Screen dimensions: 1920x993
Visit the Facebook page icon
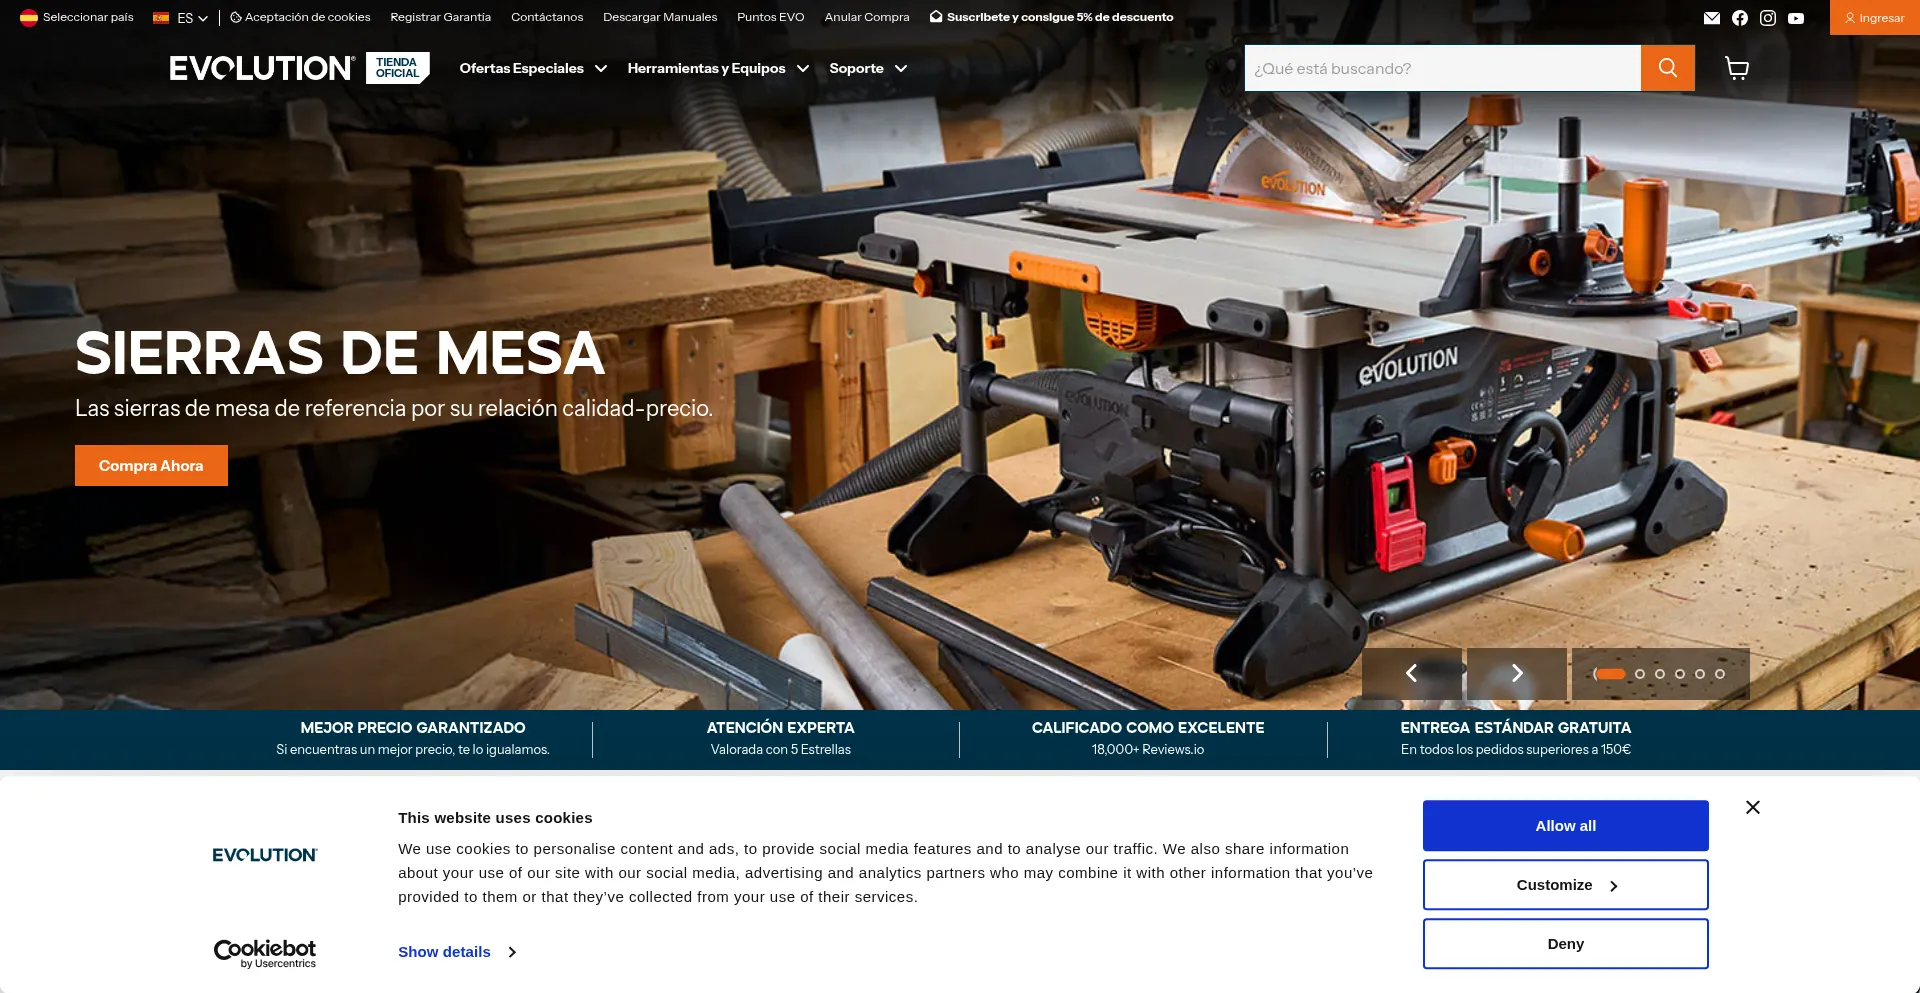coord(1740,18)
